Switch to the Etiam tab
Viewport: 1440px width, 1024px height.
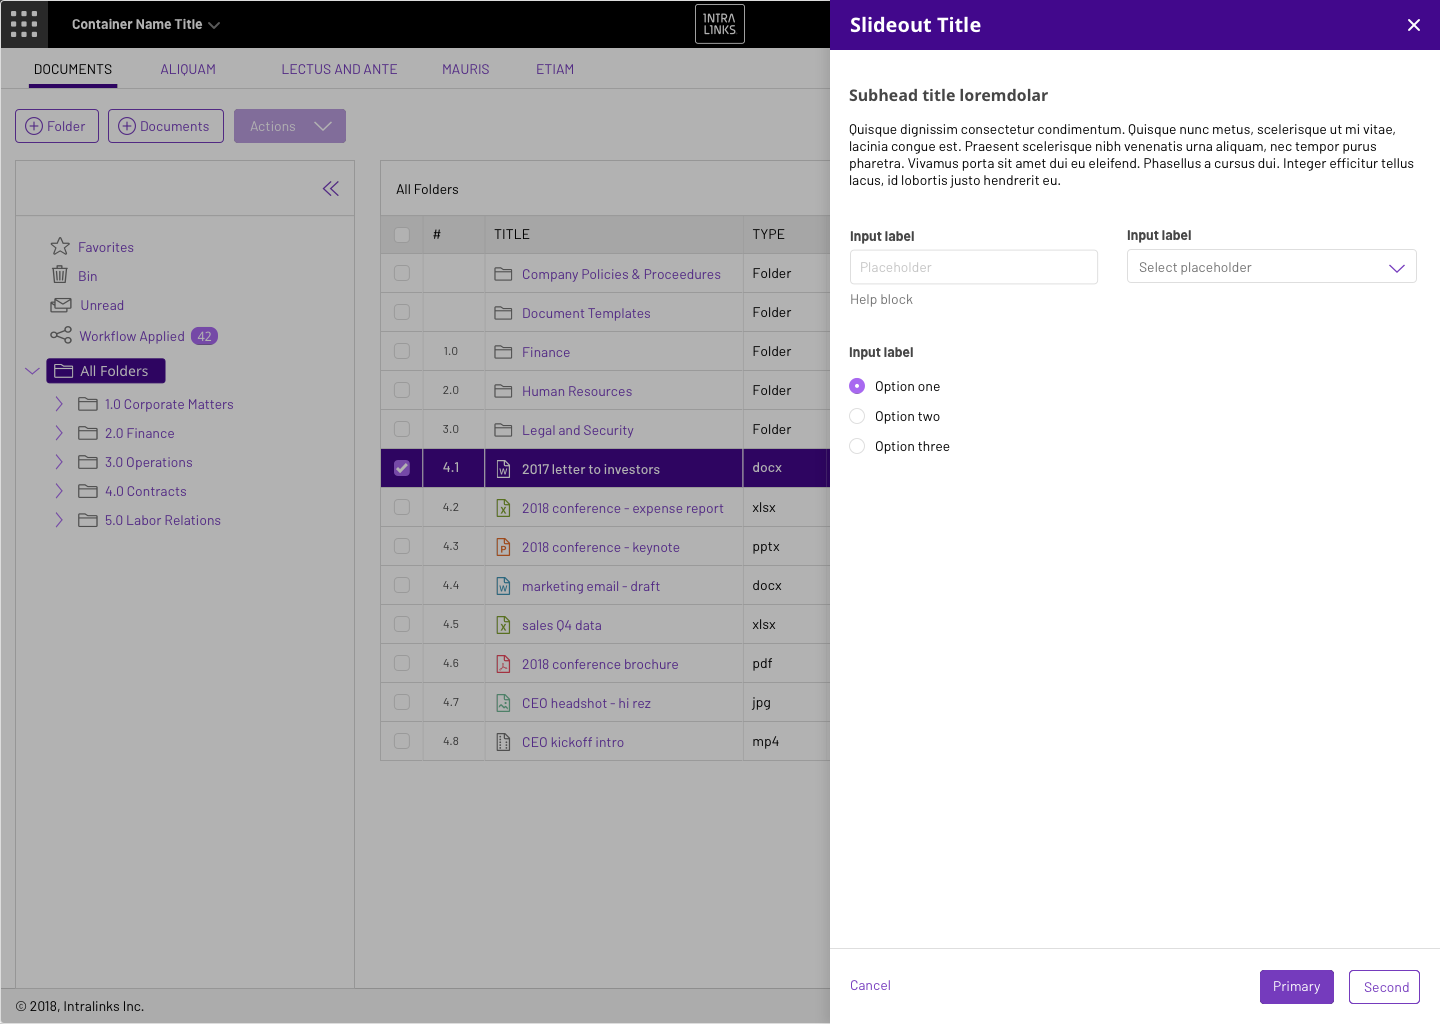(555, 69)
